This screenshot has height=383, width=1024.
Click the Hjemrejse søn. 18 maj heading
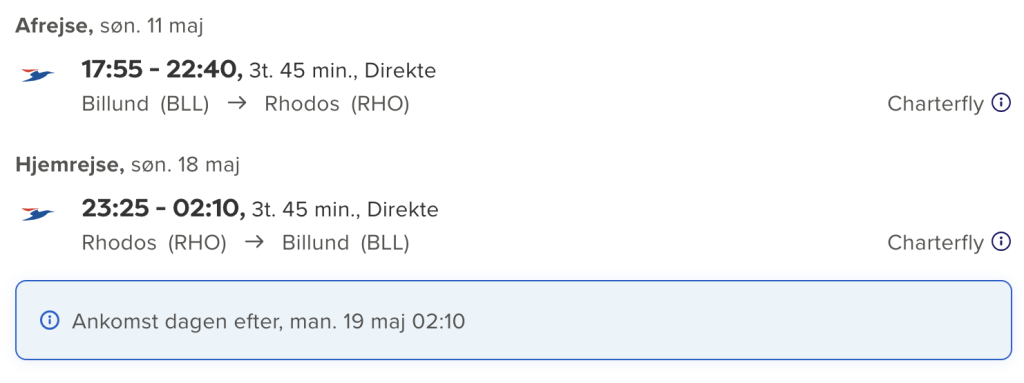tap(128, 165)
